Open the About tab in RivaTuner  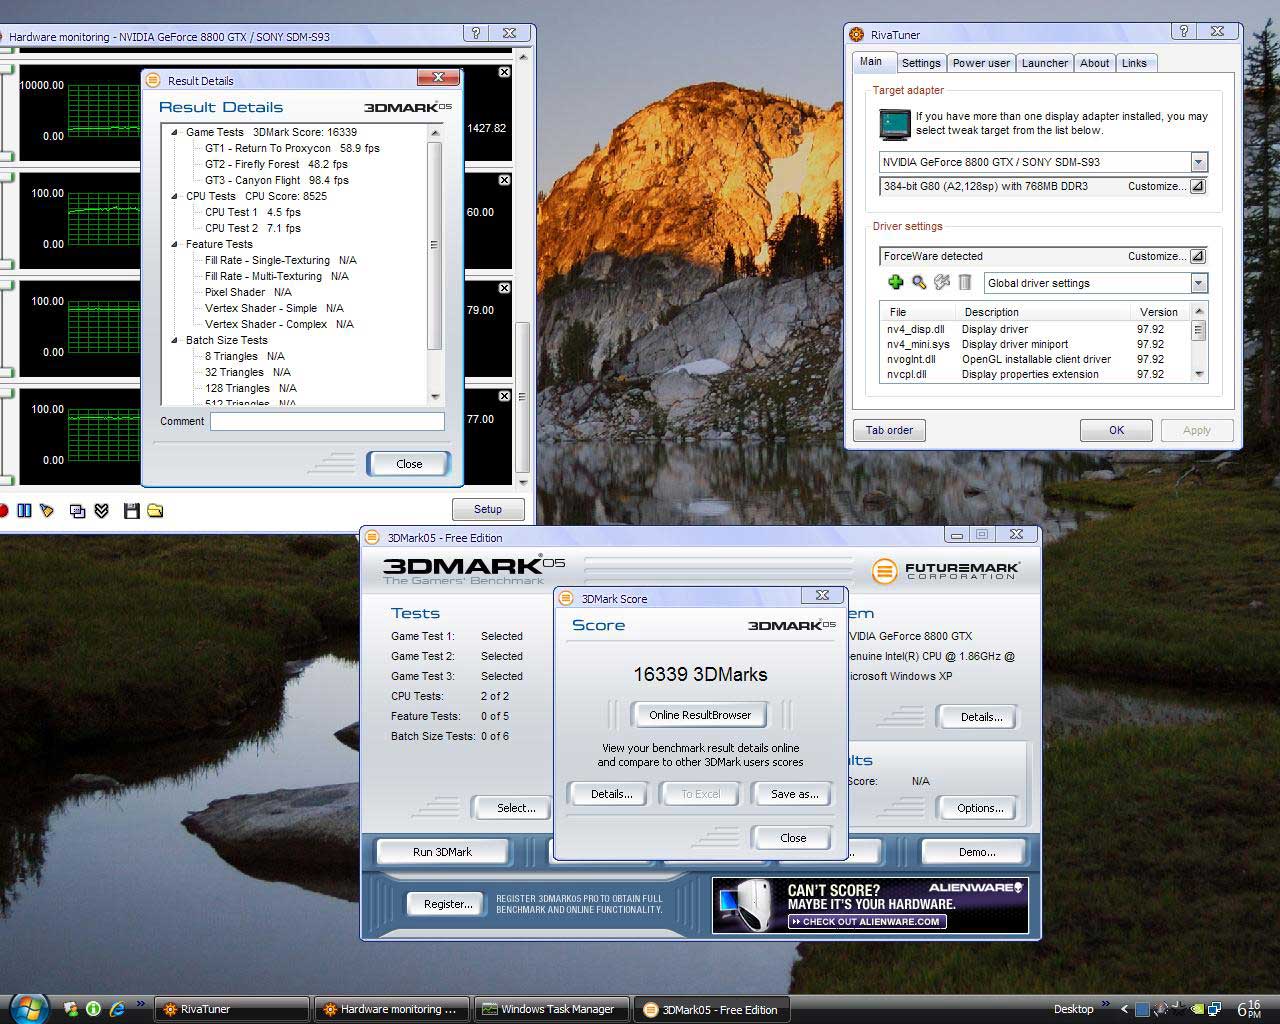1094,63
